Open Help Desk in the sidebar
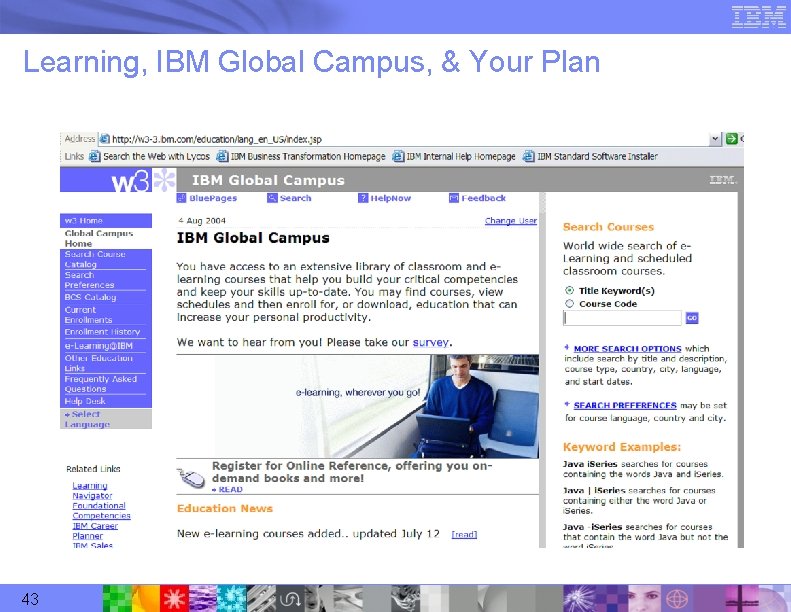This screenshot has height=612, width=791. tap(85, 402)
